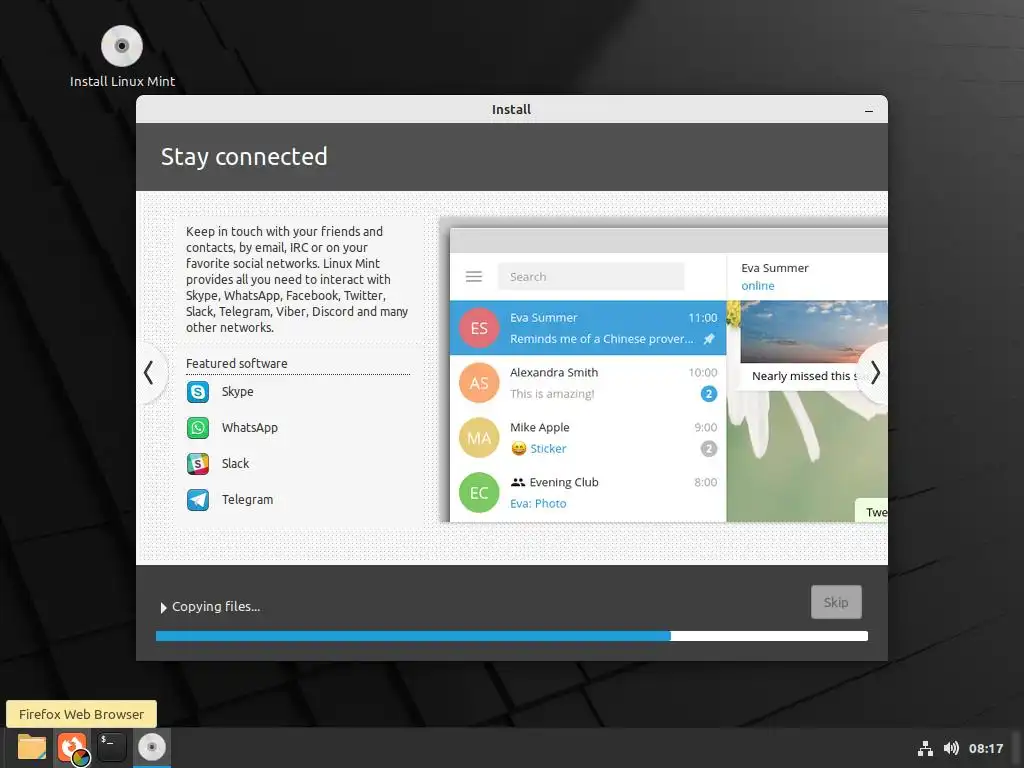Click the Slack featured software icon
The image size is (1024, 768).
coord(198,464)
